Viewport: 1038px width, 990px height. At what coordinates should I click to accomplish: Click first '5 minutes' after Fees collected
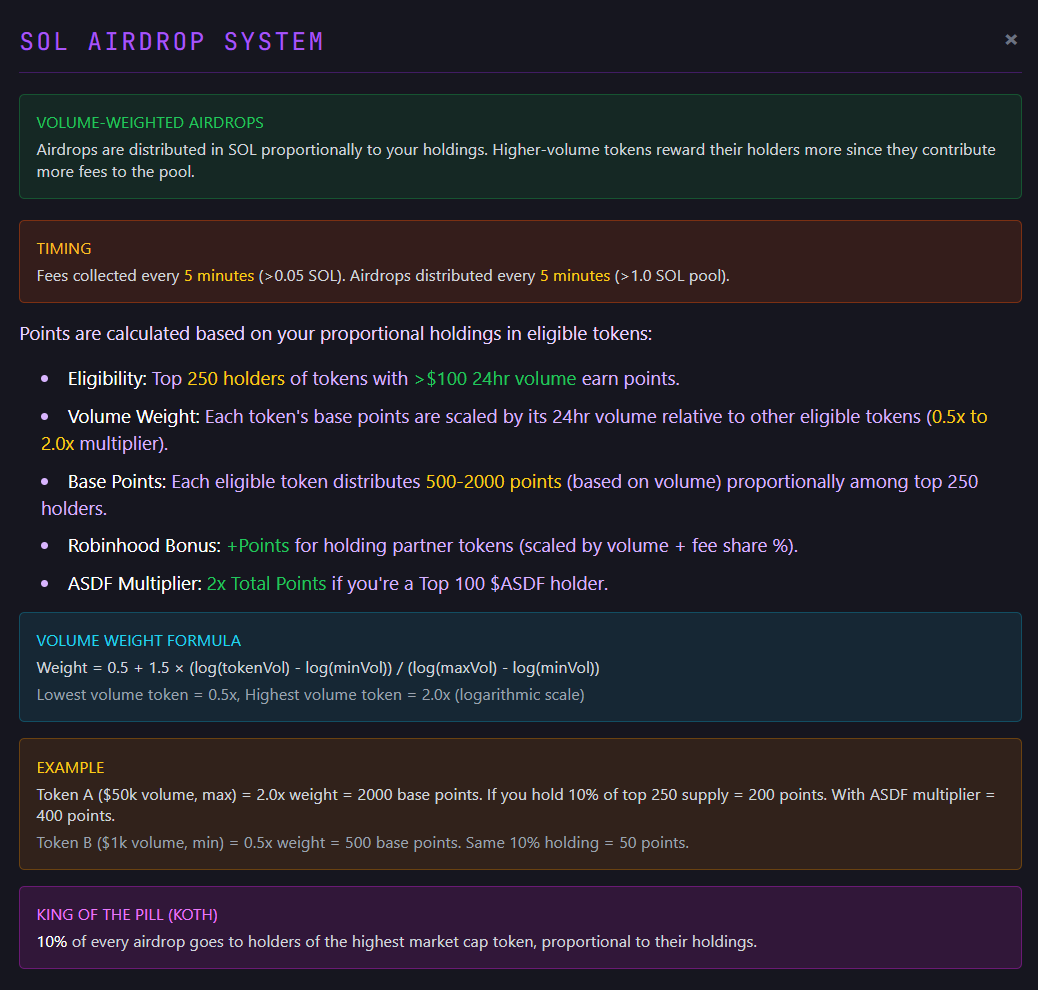click(219, 275)
